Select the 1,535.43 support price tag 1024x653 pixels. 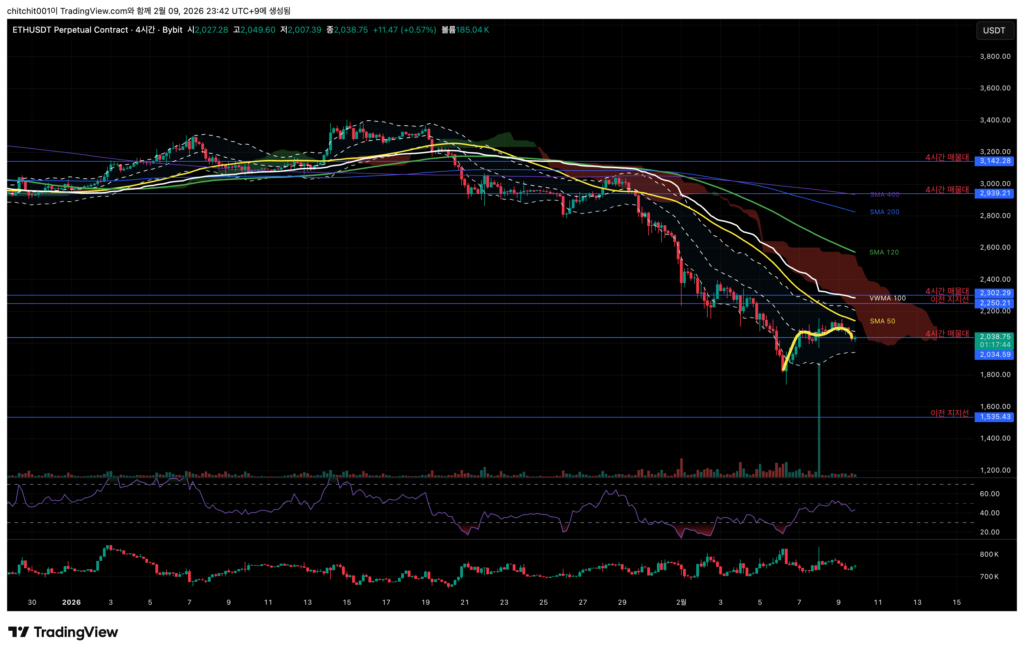(994, 417)
